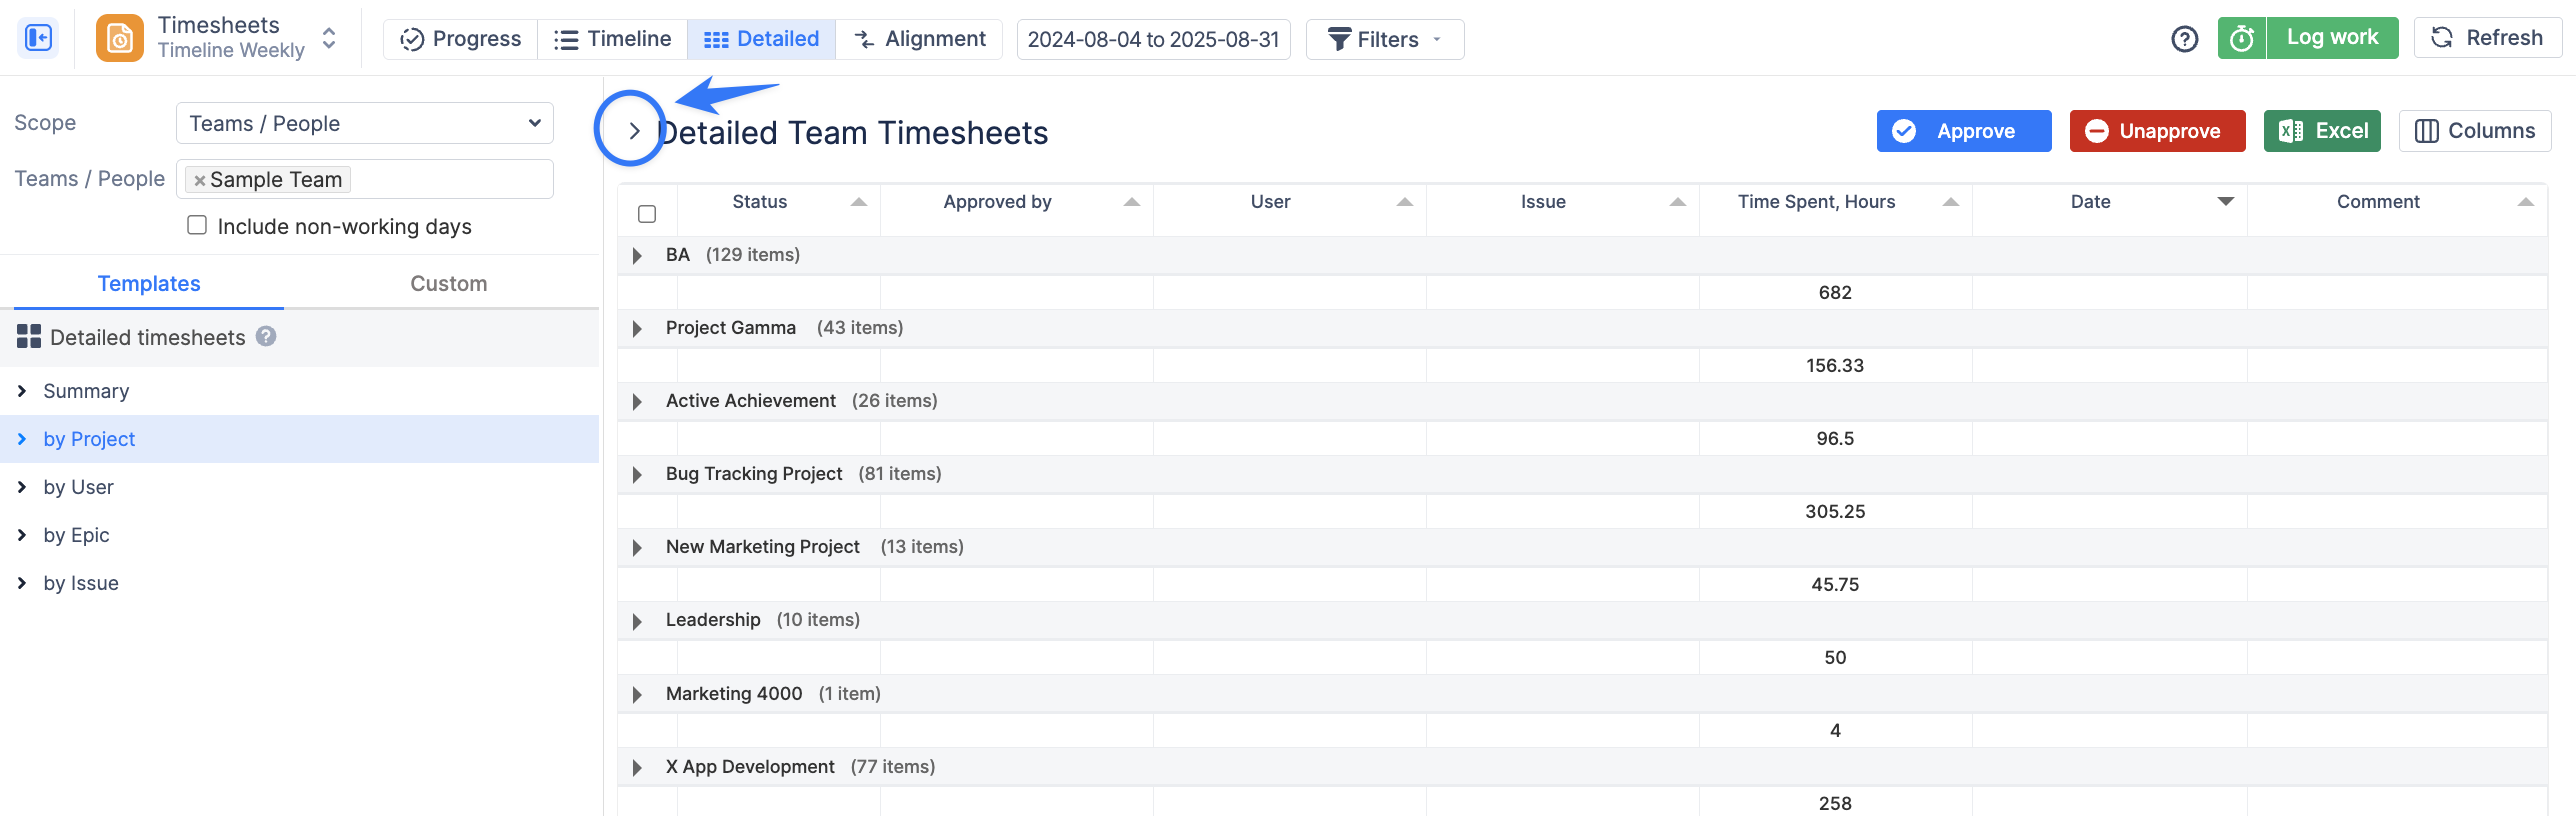
Task: Expand the BA group row
Action: click(637, 256)
